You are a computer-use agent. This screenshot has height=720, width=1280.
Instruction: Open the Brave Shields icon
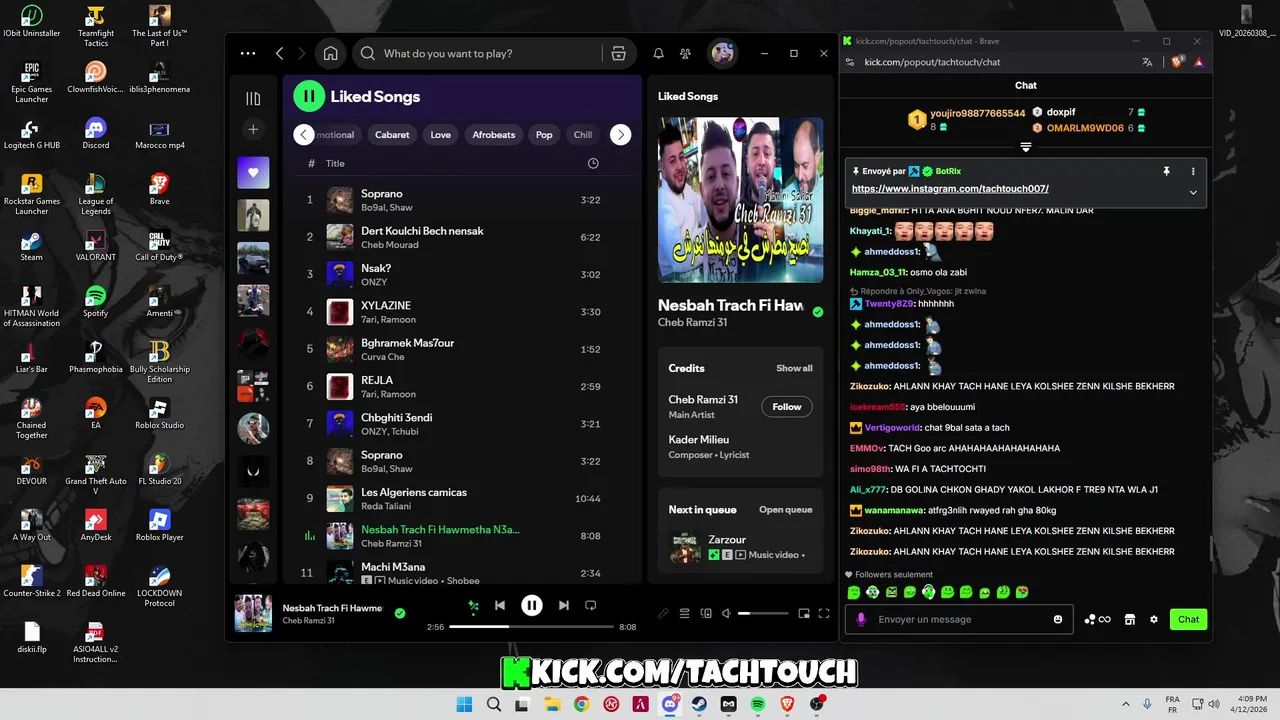pos(1179,62)
